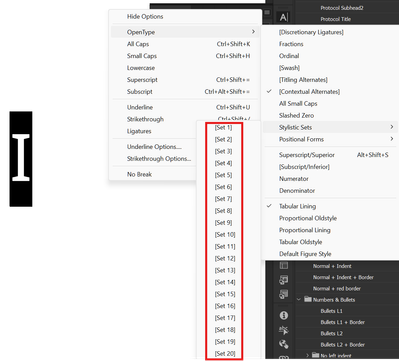Apply Subscript from the menu
The width and height of the screenshot is (399, 361).
pyautogui.click(x=140, y=92)
